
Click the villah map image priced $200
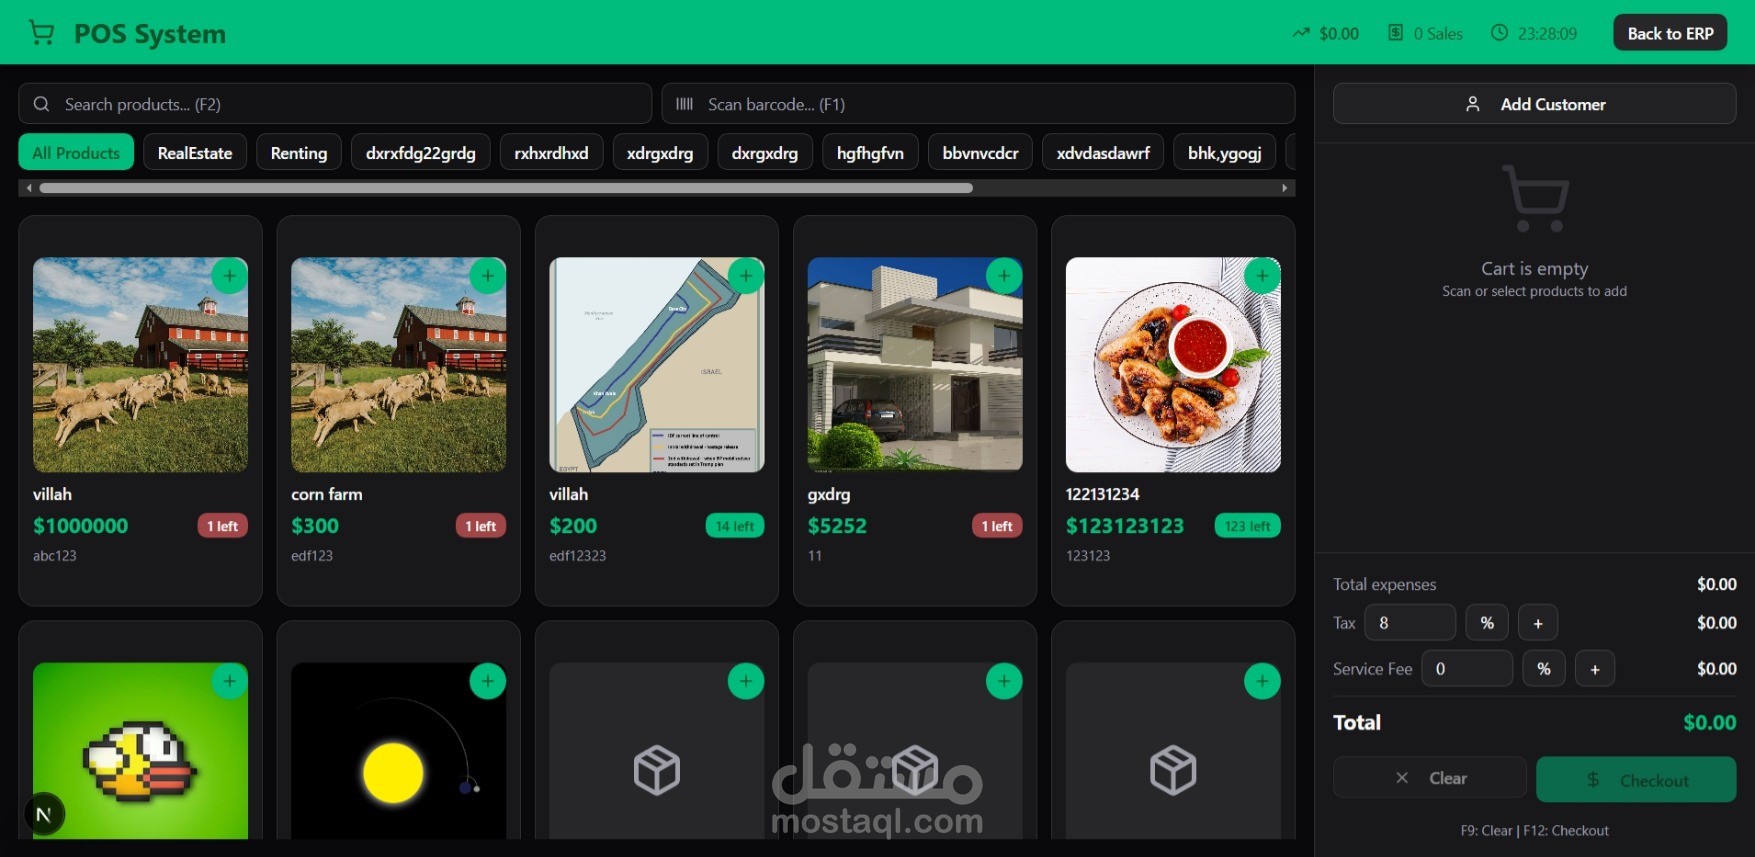656,365
